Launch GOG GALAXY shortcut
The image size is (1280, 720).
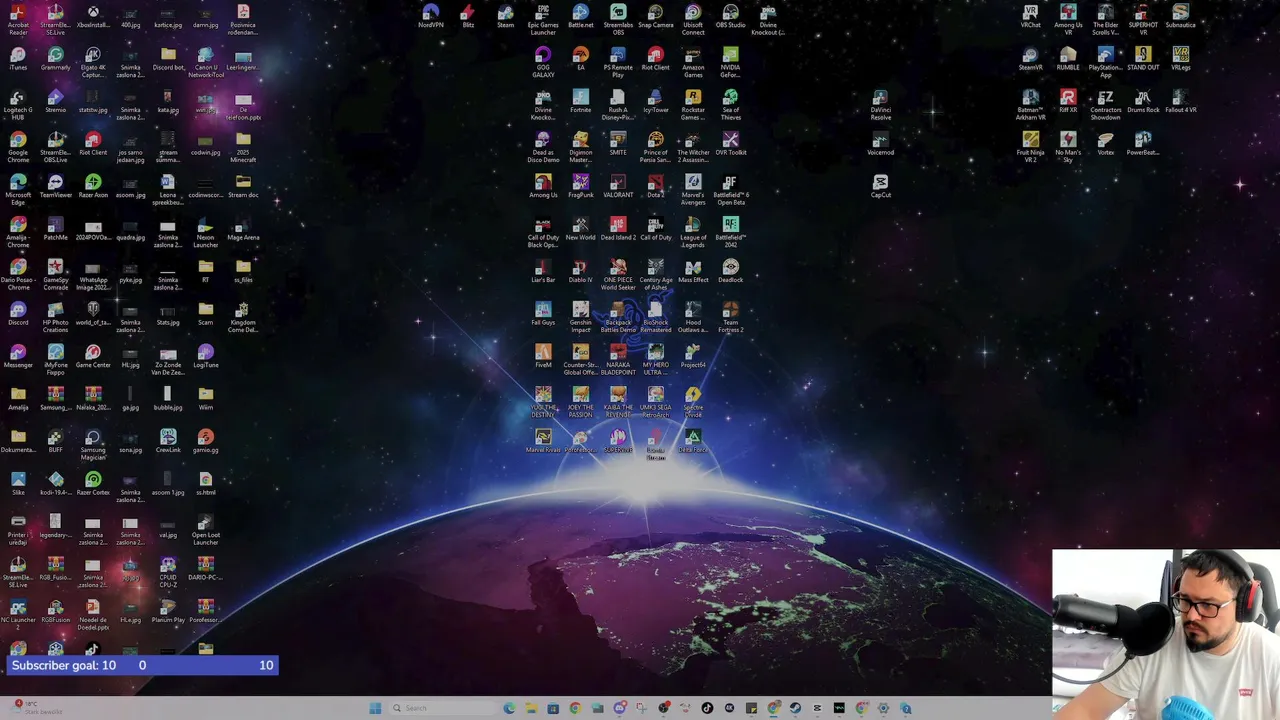543,62
